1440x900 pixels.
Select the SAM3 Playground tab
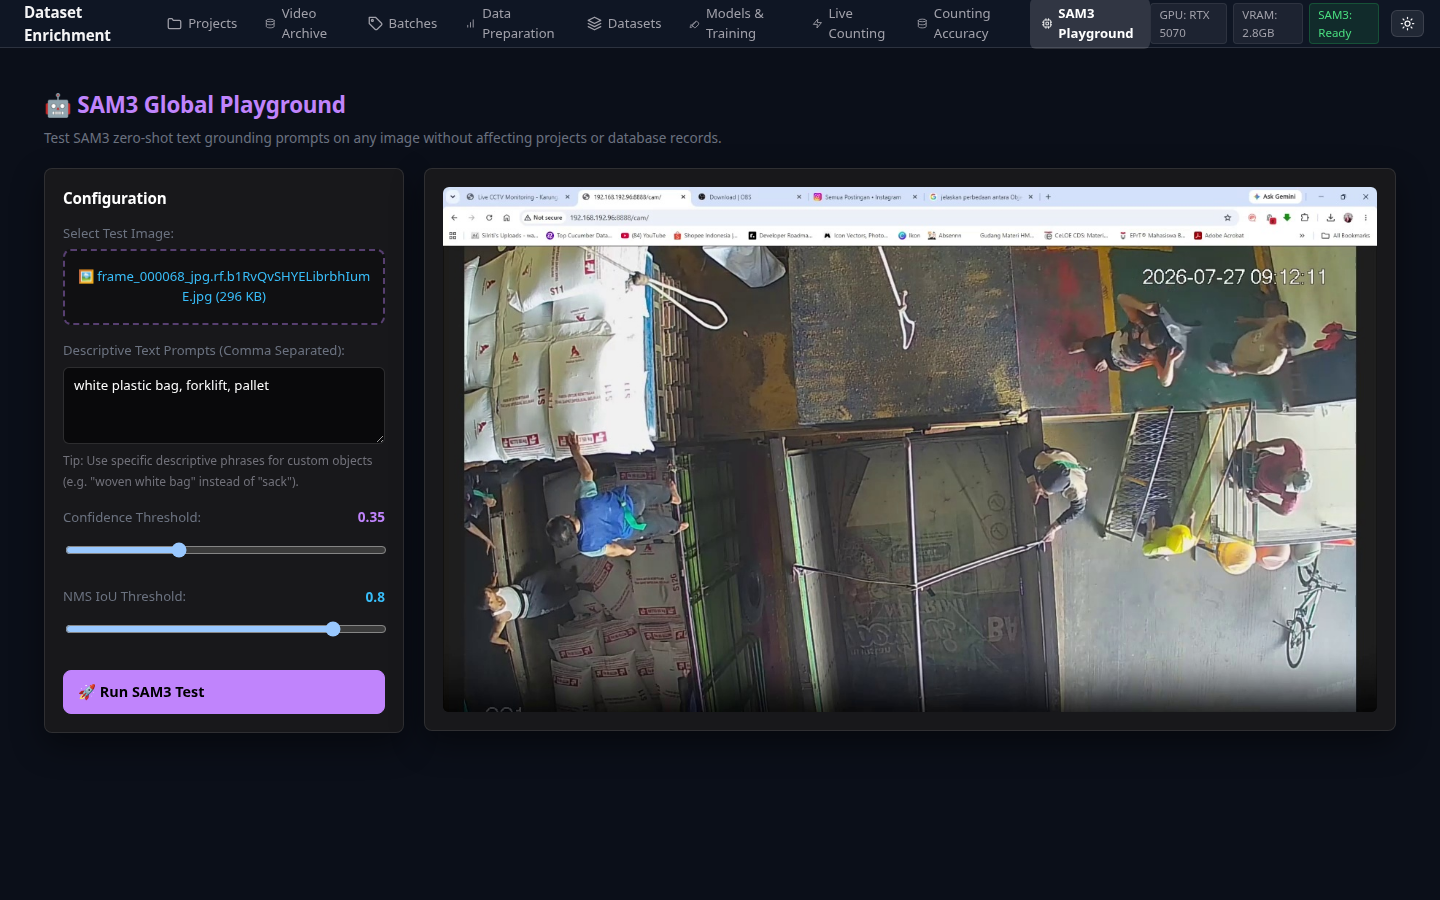[1088, 24]
